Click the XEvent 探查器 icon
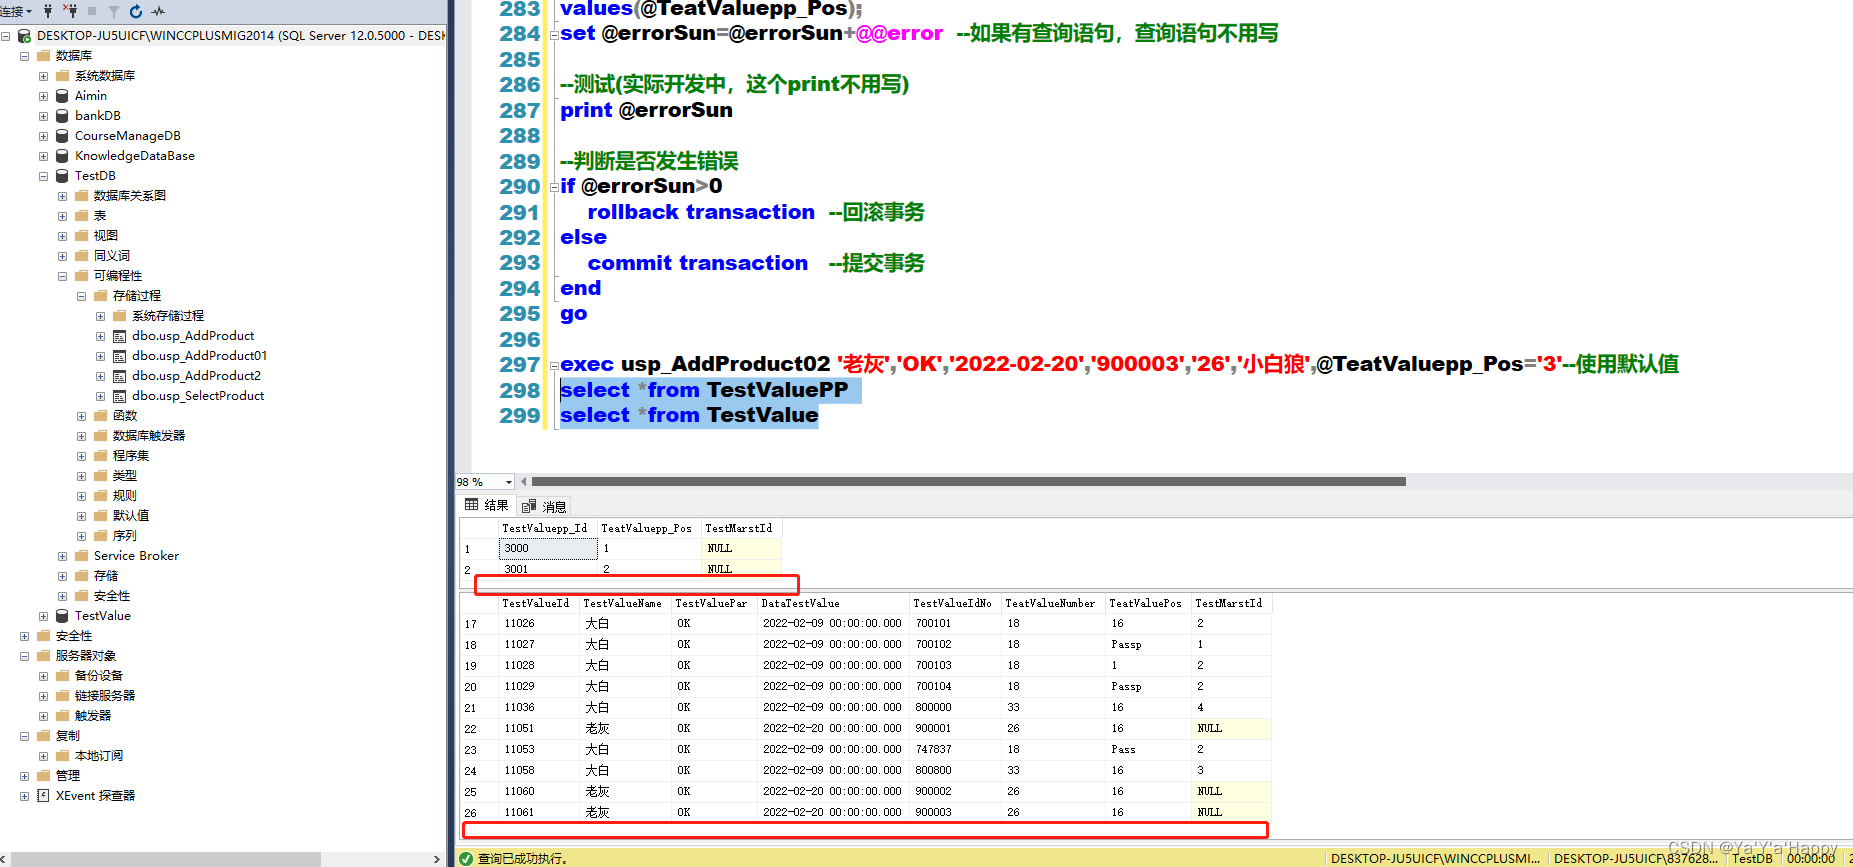The width and height of the screenshot is (1853, 867). tap(43, 796)
